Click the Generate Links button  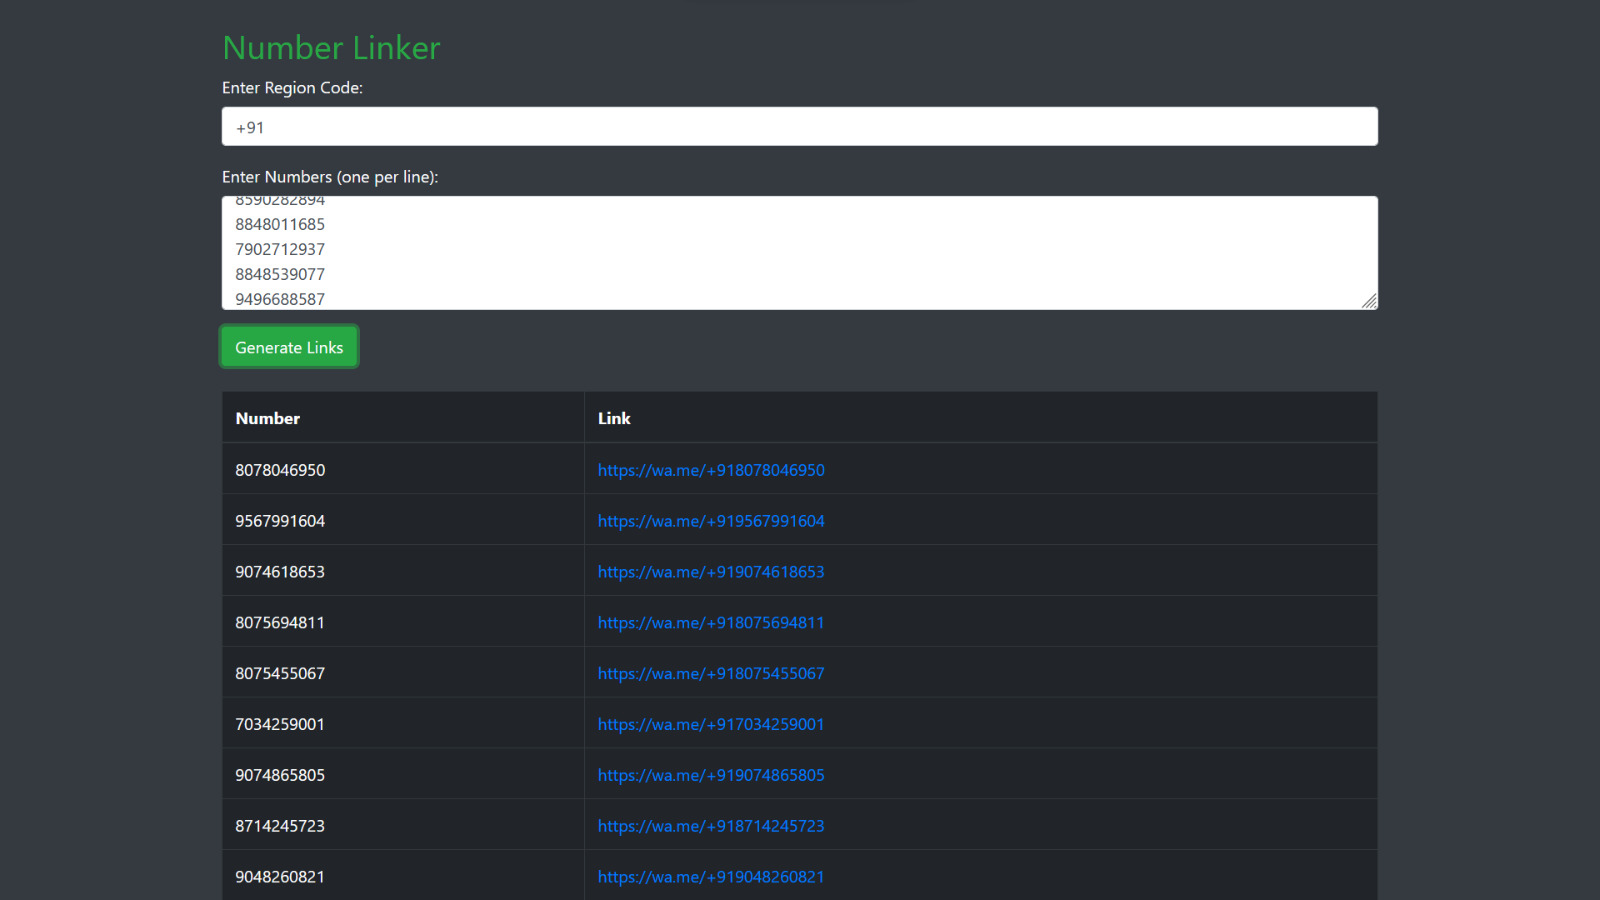pos(288,346)
